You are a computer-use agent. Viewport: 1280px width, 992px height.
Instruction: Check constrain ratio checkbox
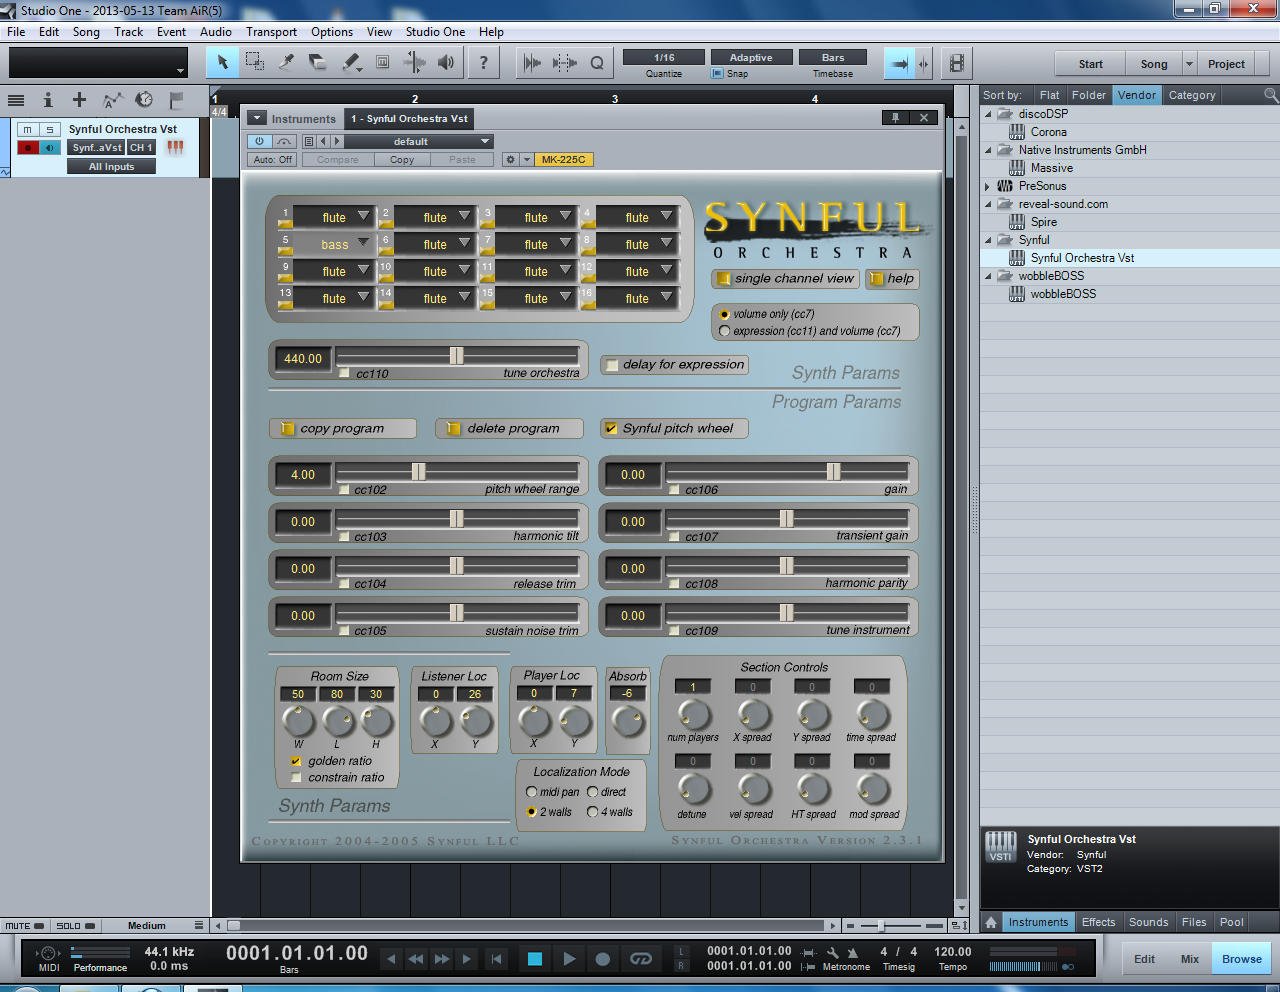pyautogui.click(x=296, y=777)
